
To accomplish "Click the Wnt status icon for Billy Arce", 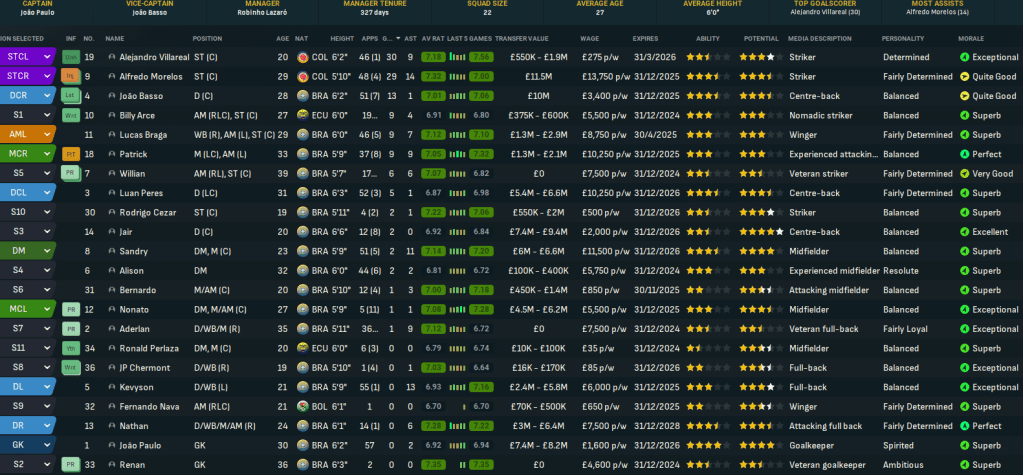I will click(70, 115).
